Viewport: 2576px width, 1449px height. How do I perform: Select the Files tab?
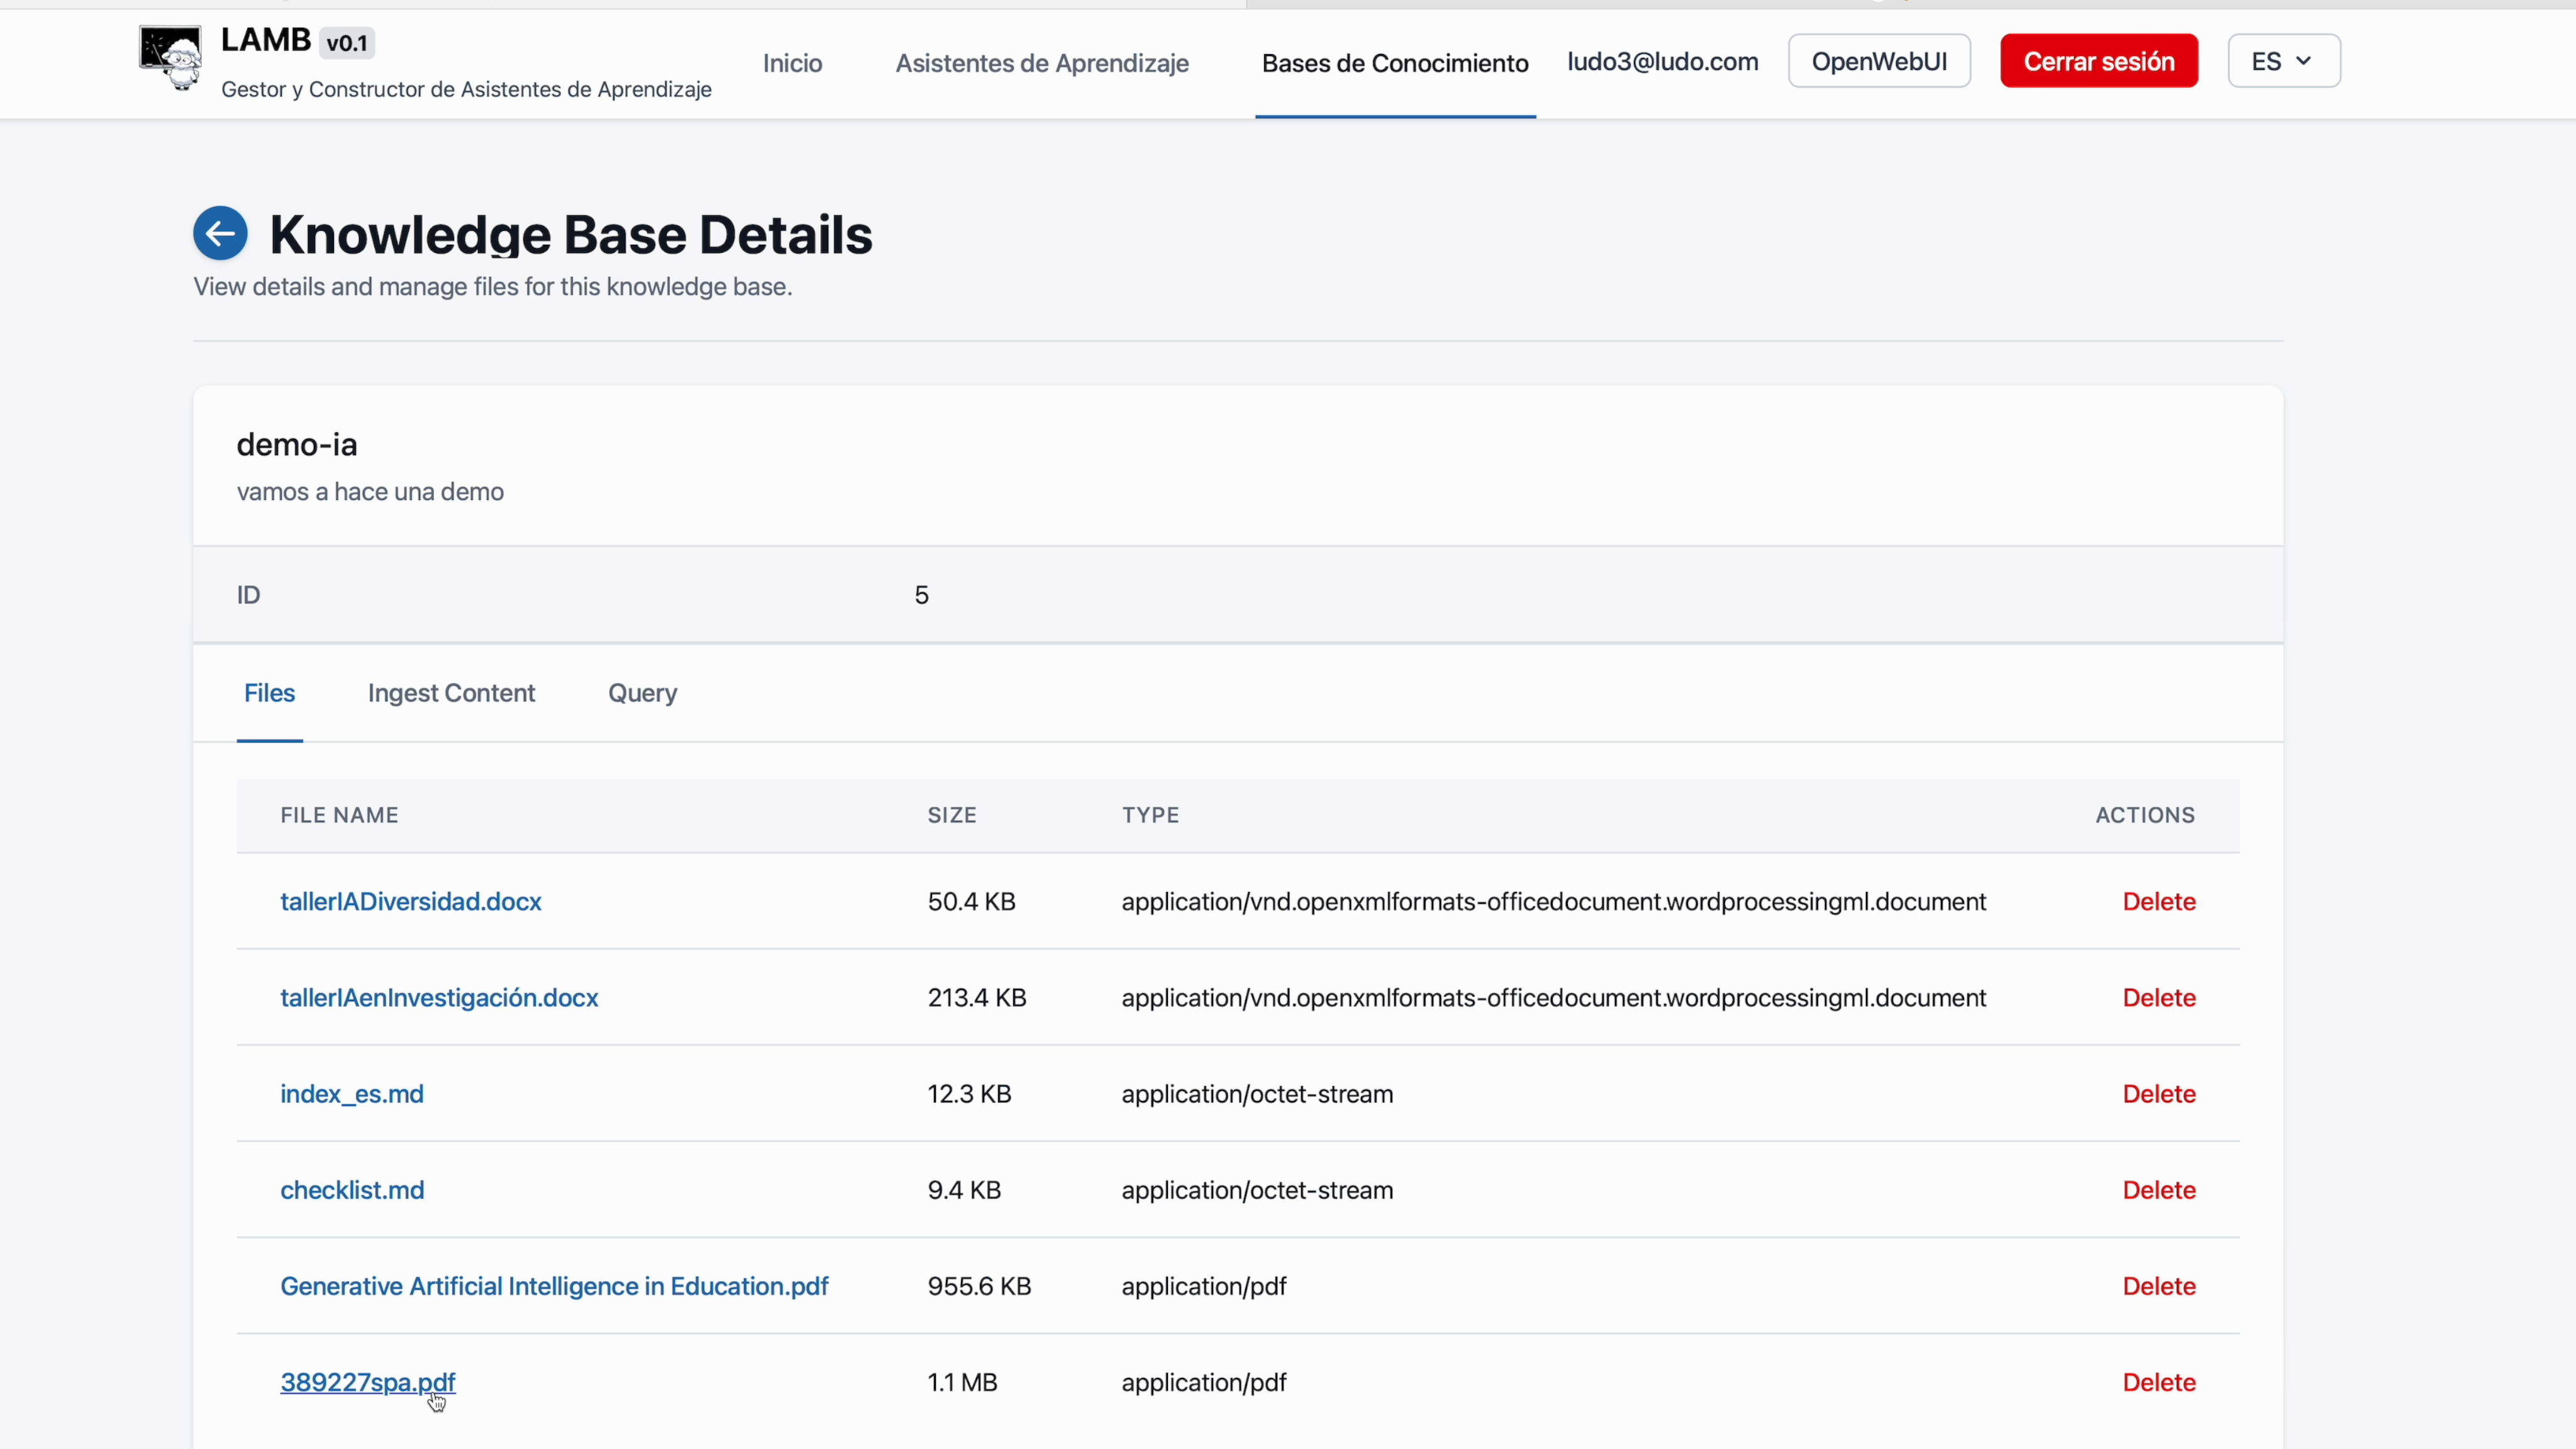click(269, 693)
